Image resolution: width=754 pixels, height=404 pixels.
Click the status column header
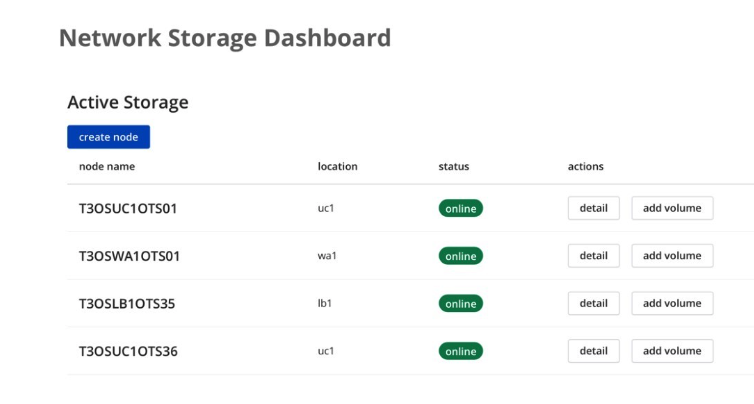pyautogui.click(x=453, y=166)
